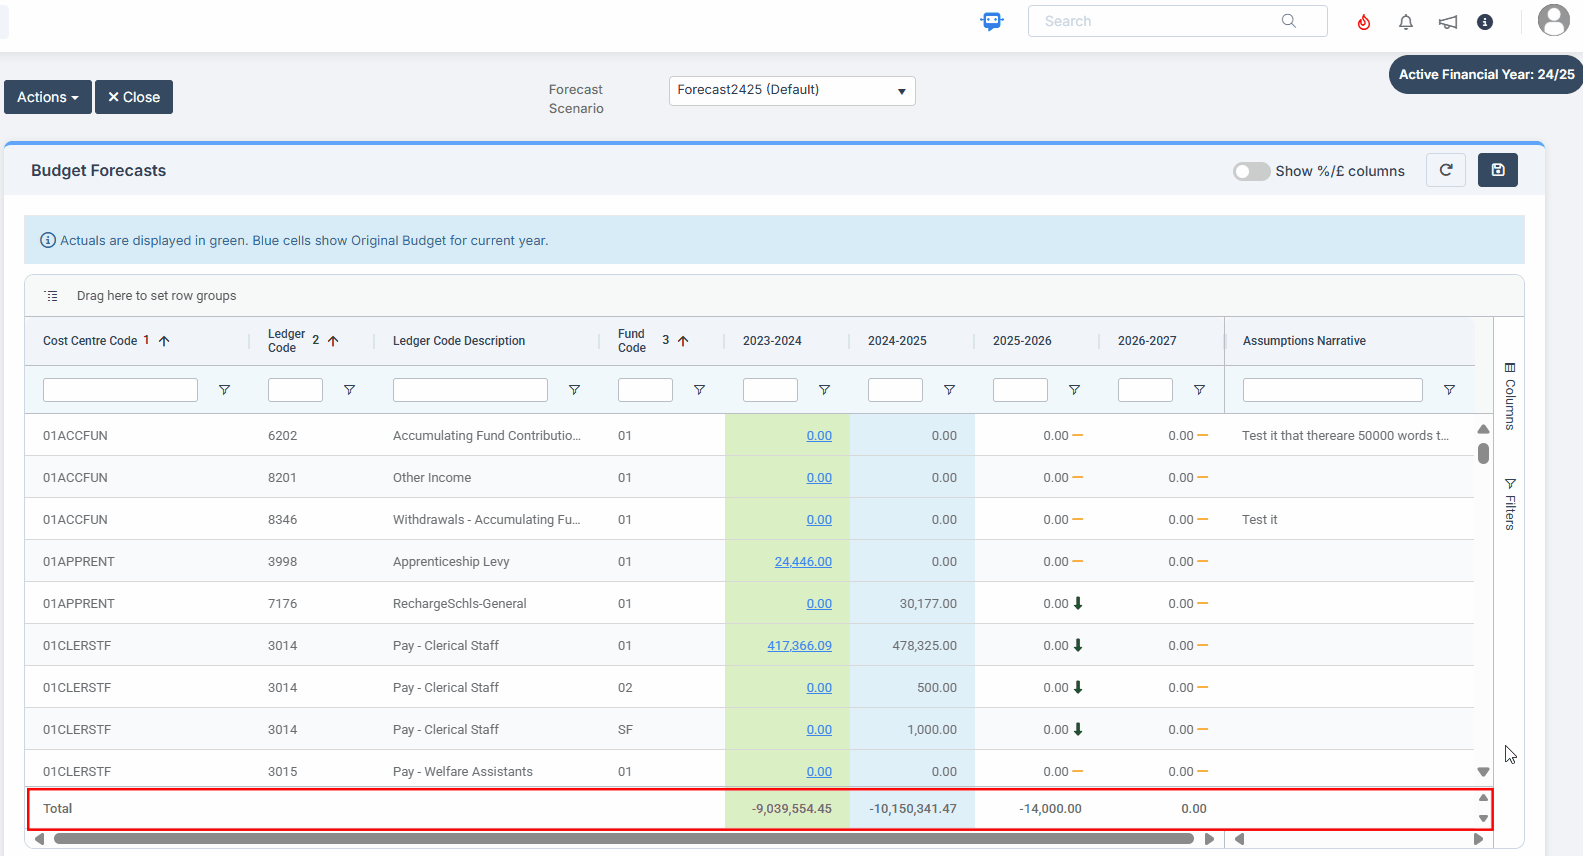Click Active Financial Year: 24/25 badge
The width and height of the screenshot is (1583, 856).
(x=1486, y=74)
